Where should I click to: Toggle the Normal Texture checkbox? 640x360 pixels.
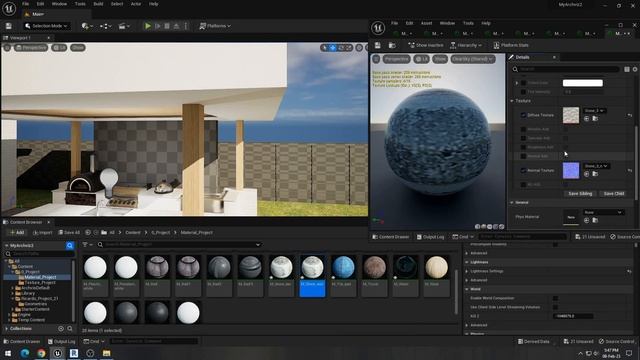pos(523,170)
